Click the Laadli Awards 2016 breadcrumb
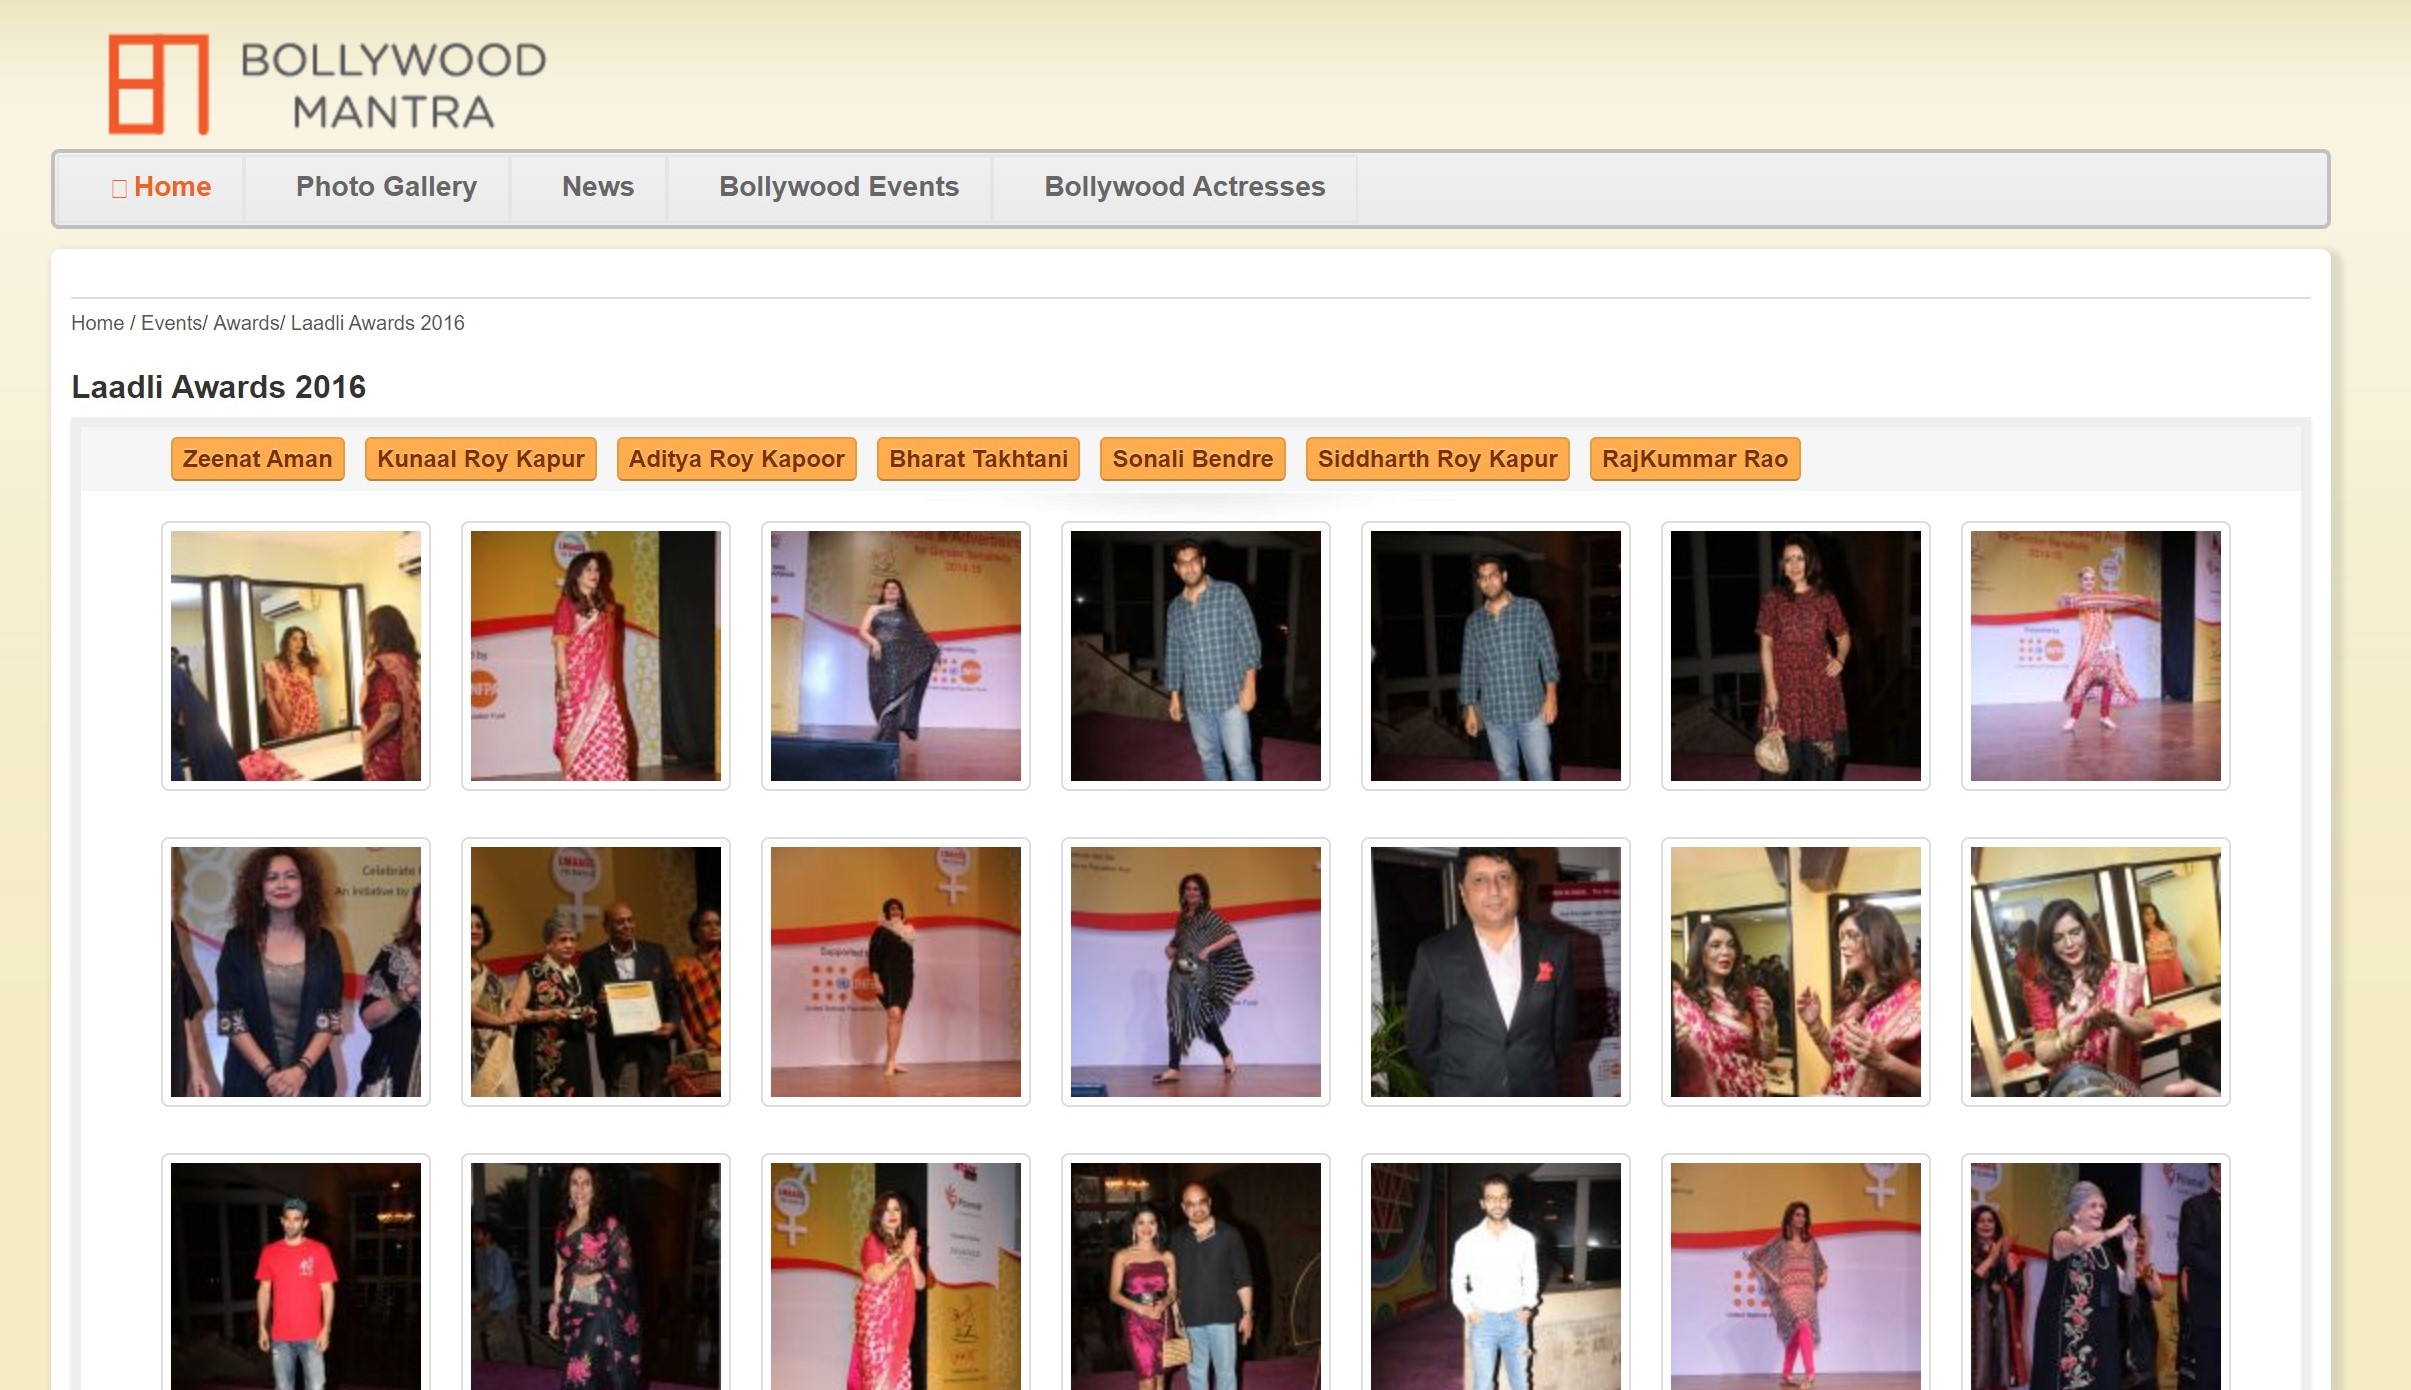 tap(378, 323)
